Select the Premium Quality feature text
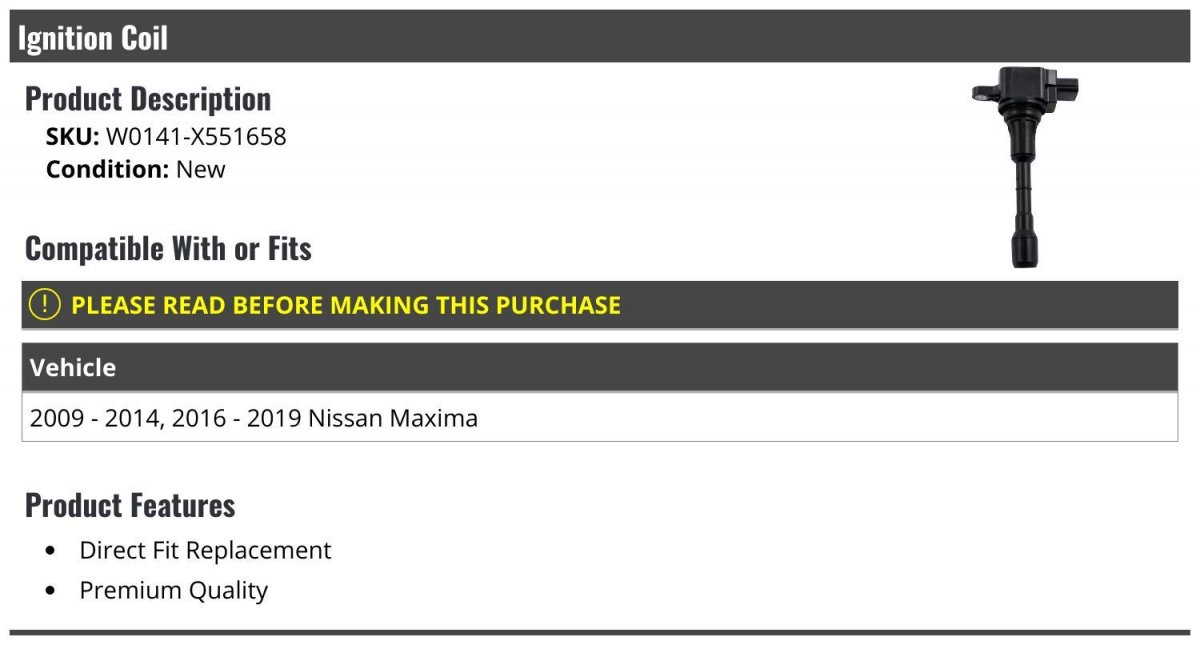 click(x=174, y=591)
